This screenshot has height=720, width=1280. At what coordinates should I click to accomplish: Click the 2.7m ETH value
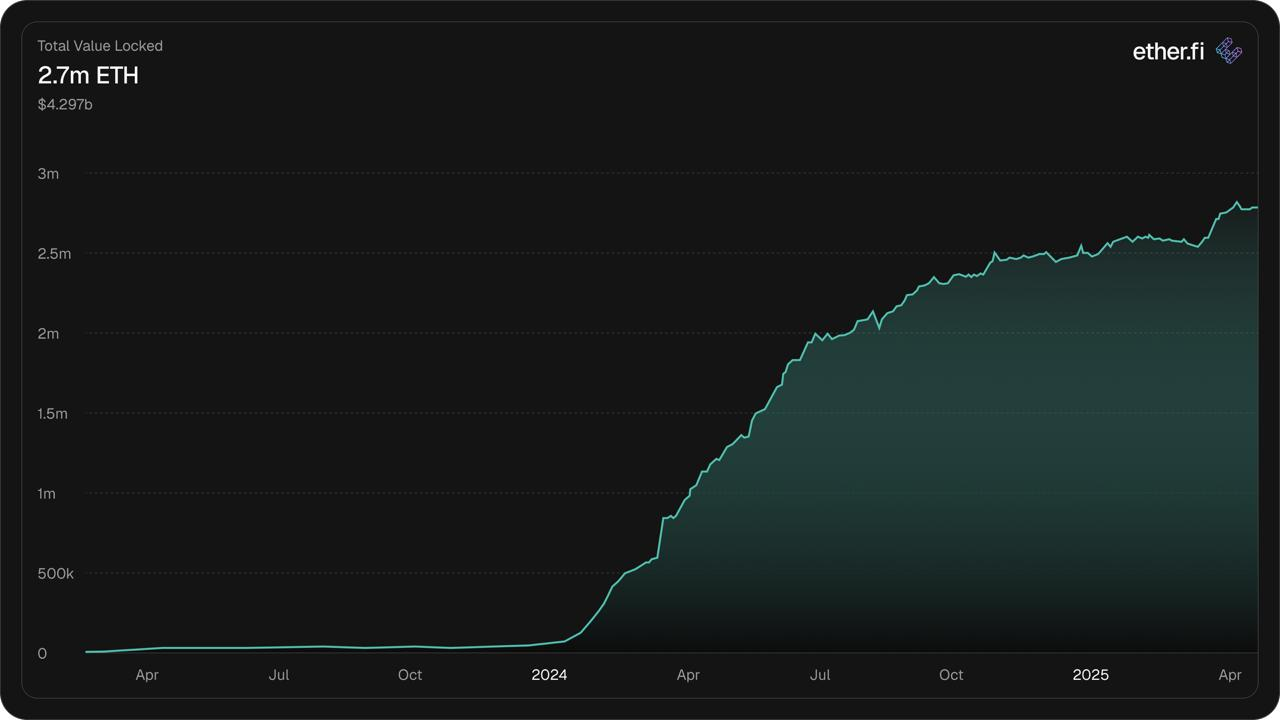click(x=88, y=75)
